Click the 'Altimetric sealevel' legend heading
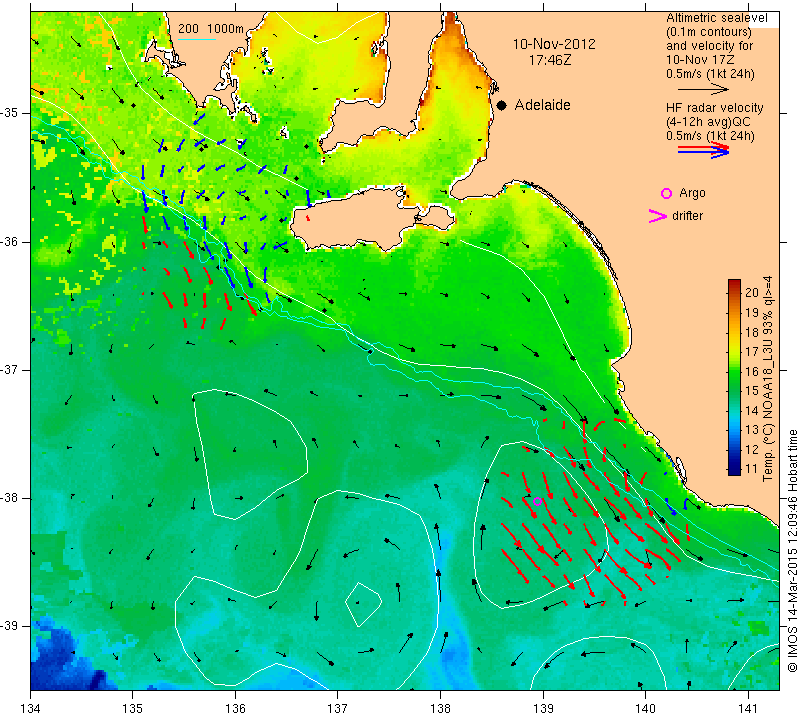The height and width of the screenshot is (720, 800). click(x=717, y=18)
